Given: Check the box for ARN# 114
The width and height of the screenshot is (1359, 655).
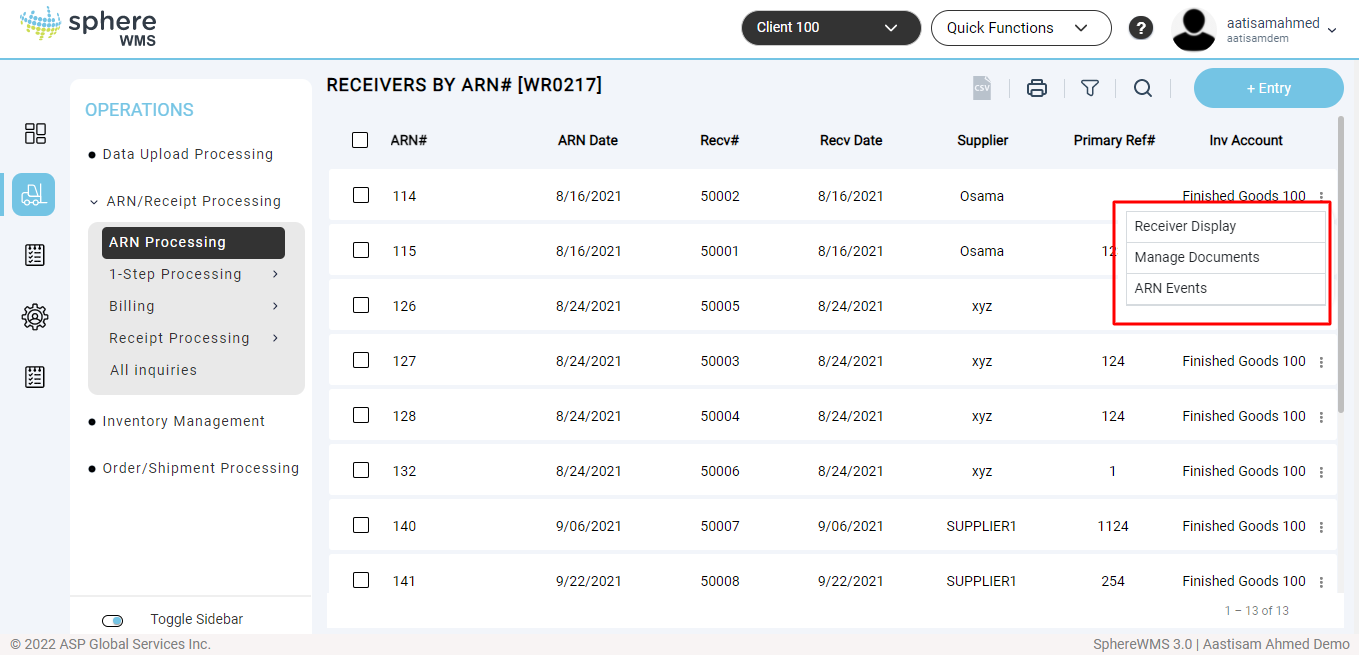Looking at the screenshot, I should 361,195.
